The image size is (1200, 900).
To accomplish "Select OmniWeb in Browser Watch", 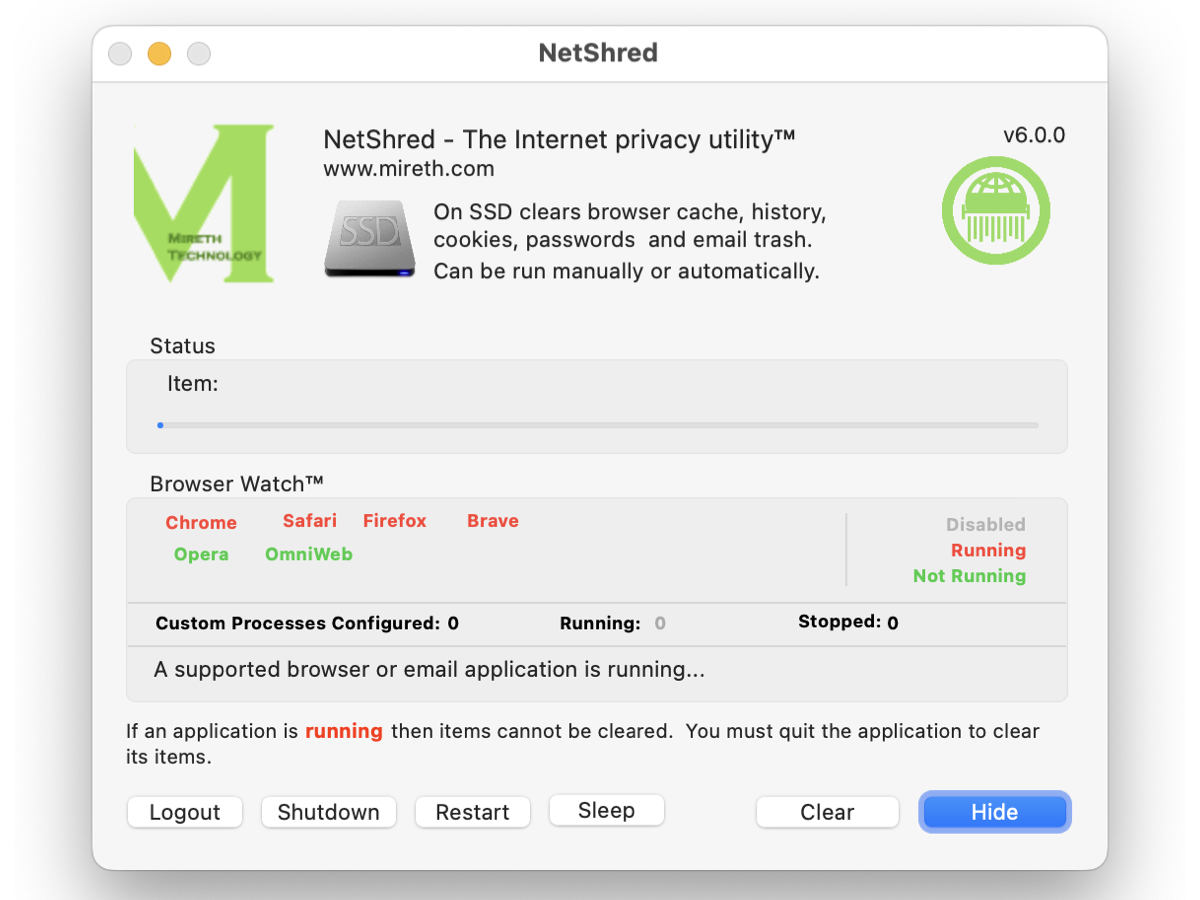I will coord(309,554).
